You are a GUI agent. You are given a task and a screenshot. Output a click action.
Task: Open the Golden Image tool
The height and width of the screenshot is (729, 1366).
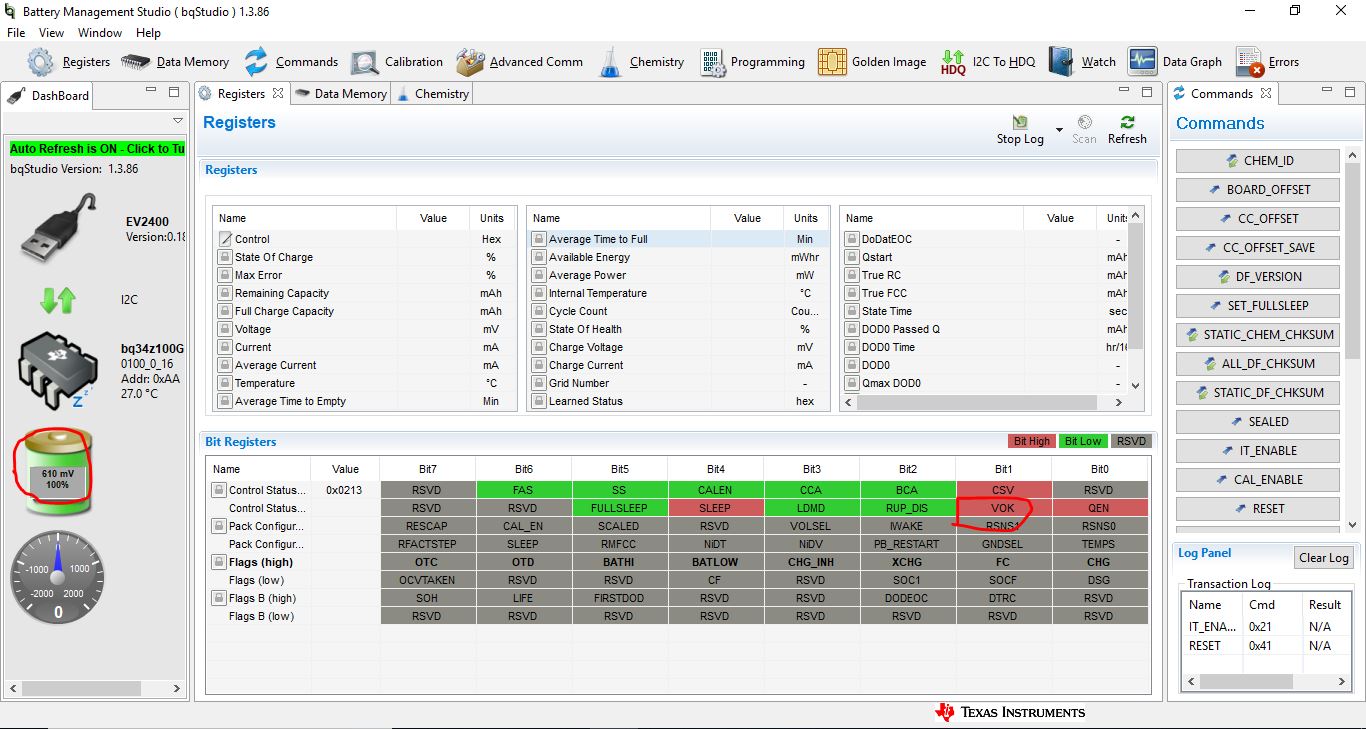point(832,62)
